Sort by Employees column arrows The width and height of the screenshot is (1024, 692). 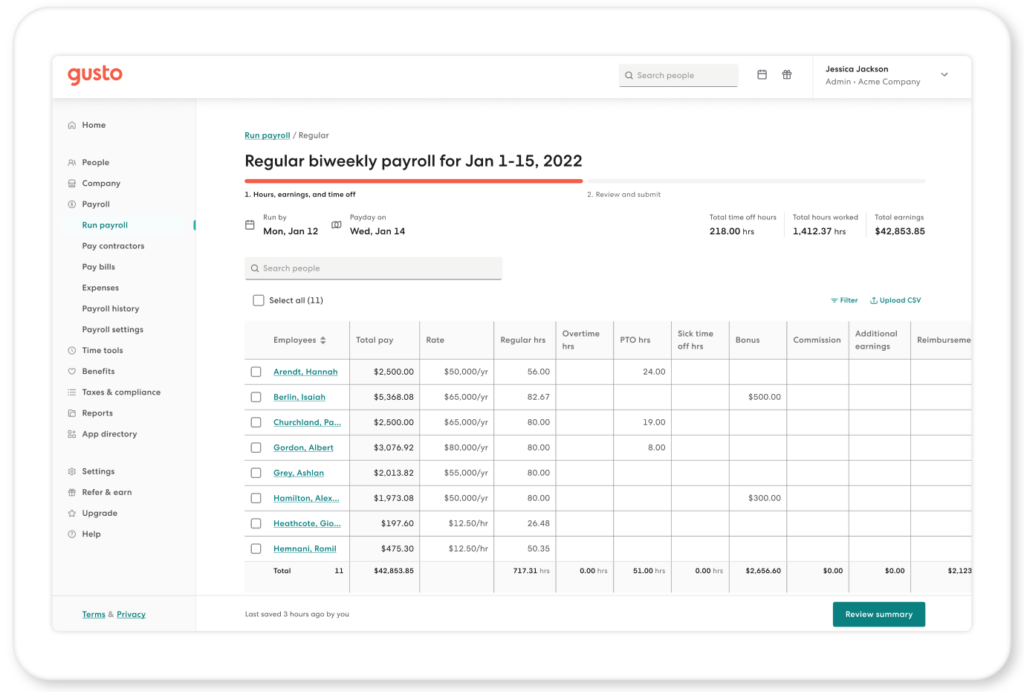click(x=323, y=340)
